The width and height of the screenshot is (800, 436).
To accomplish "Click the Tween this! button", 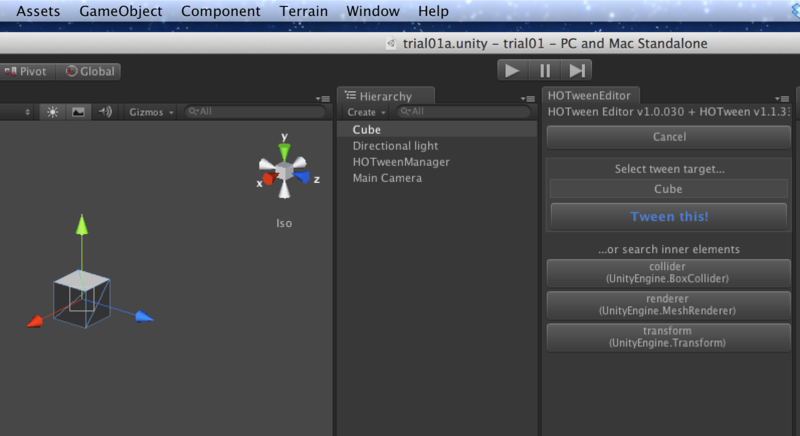I will [x=669, y=216].
